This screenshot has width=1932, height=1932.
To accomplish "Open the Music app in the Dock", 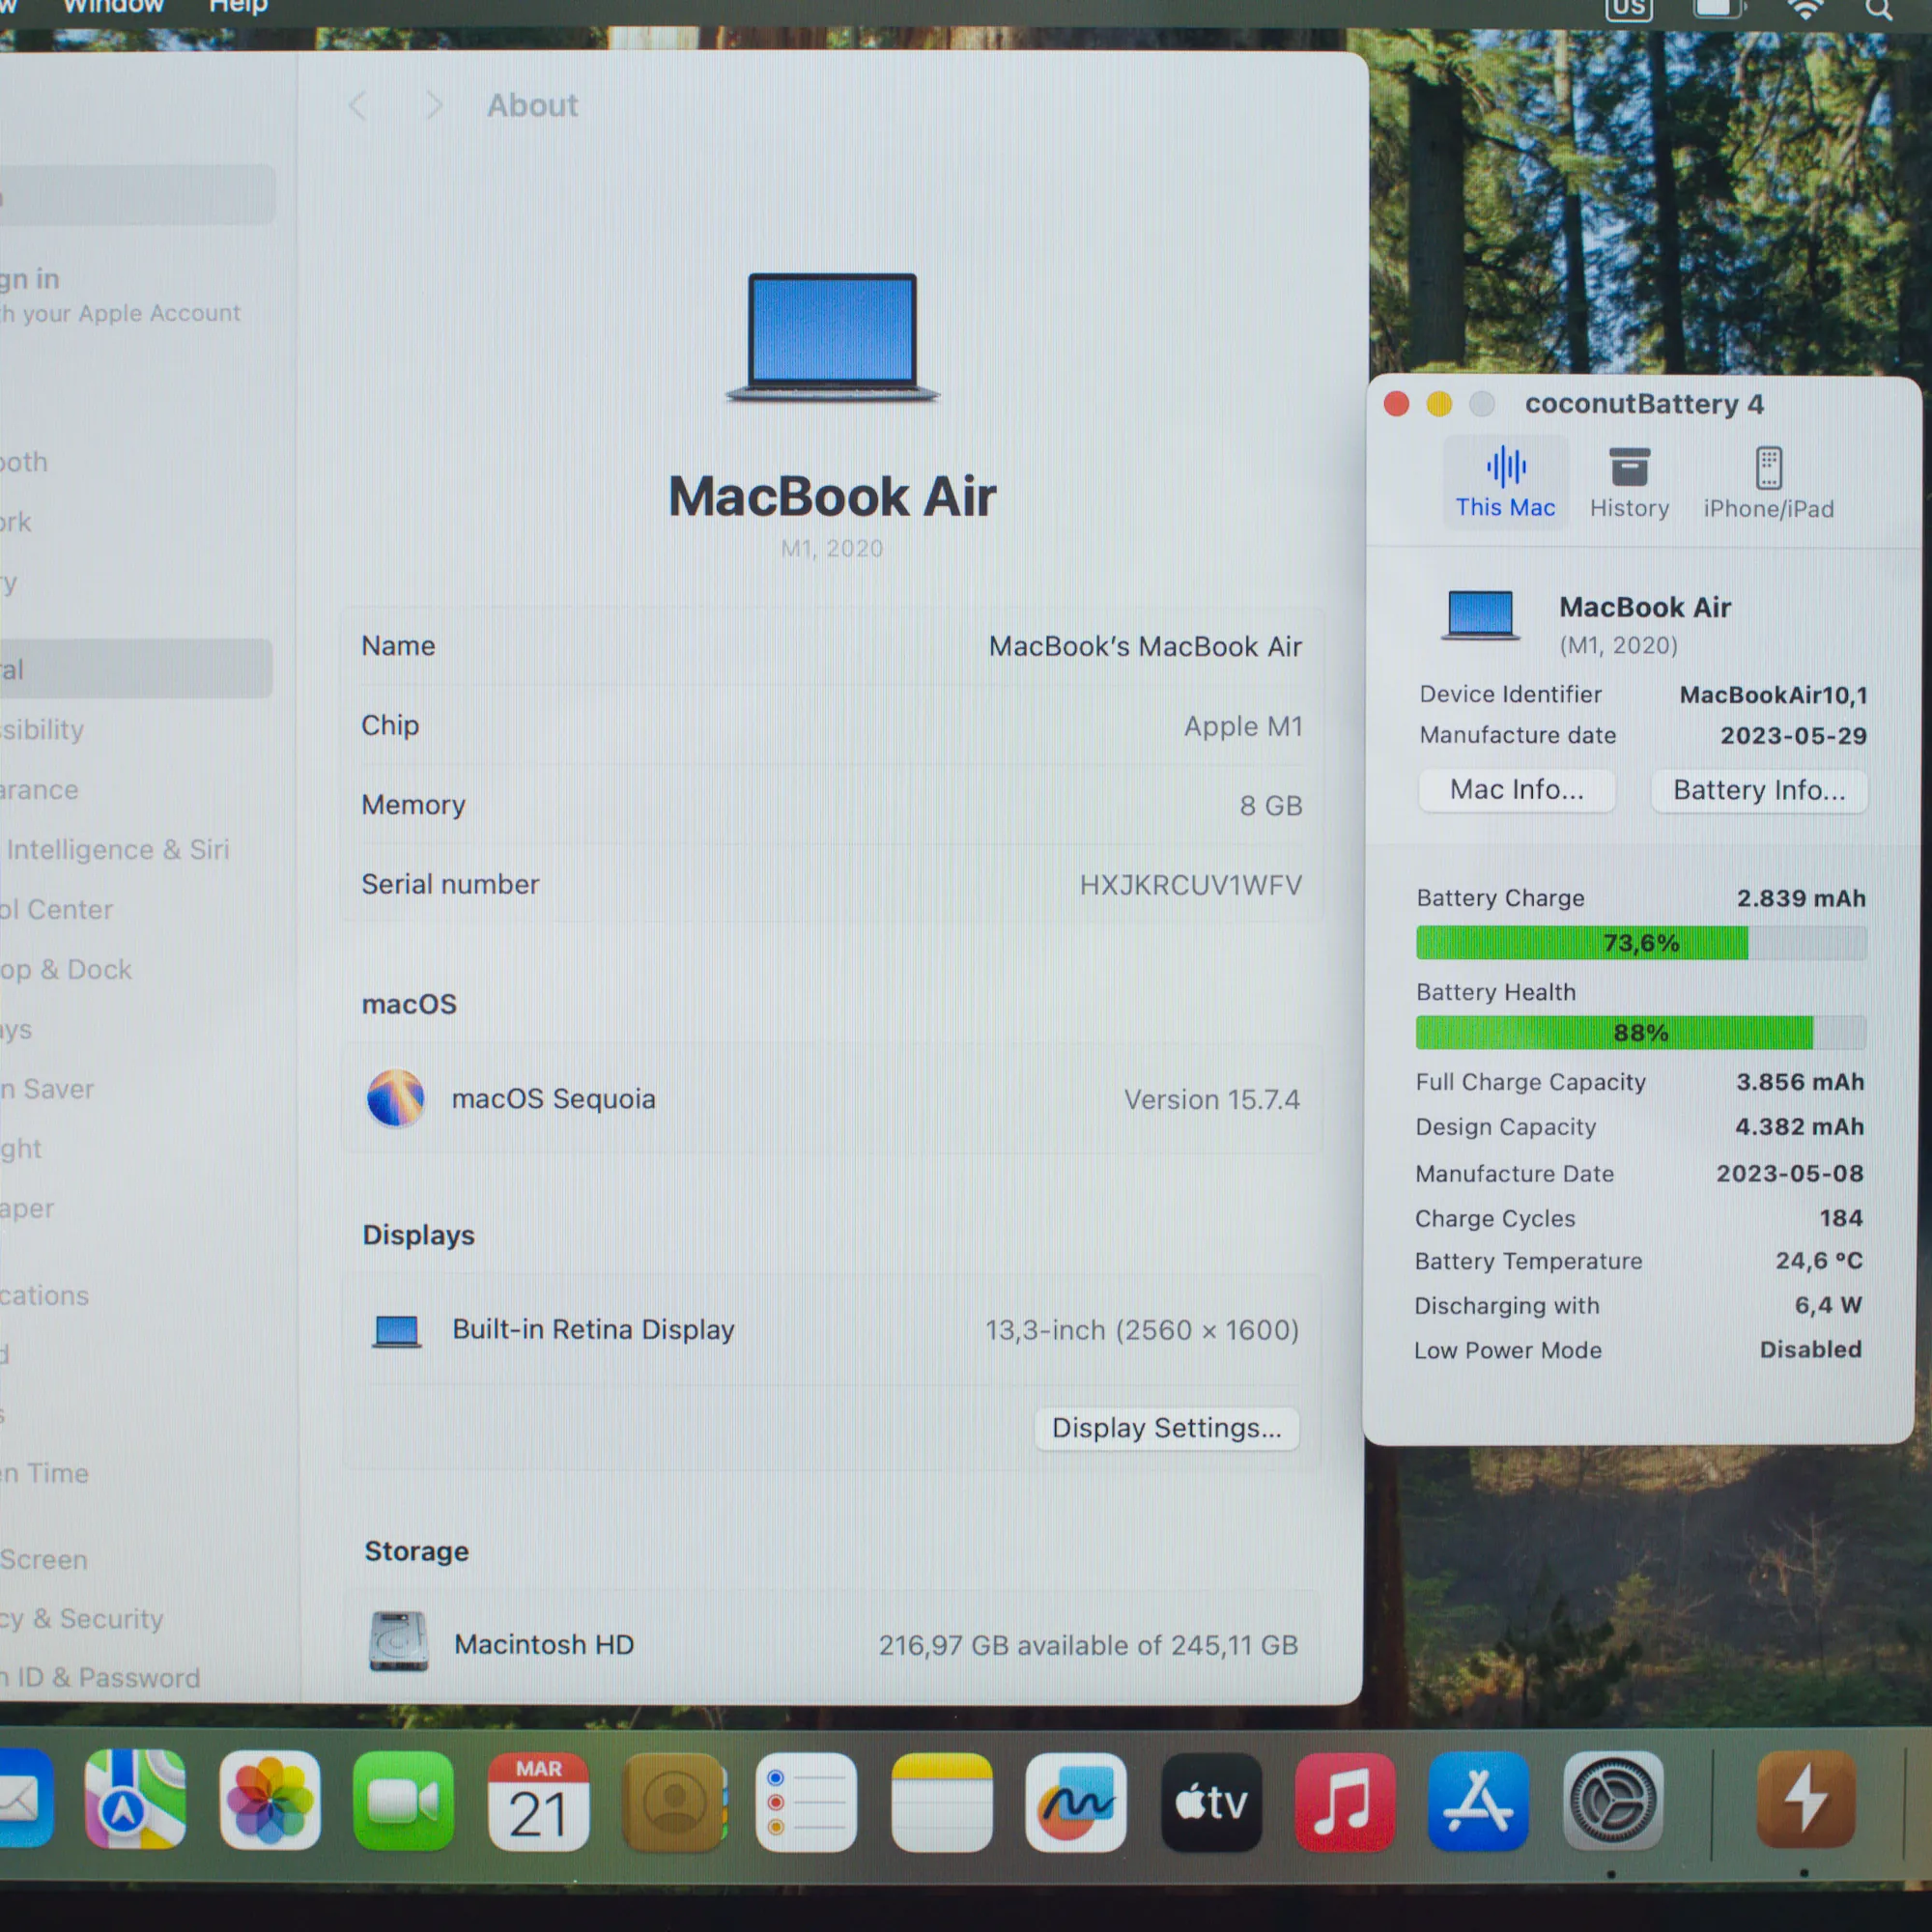I will point(1344,1802).
